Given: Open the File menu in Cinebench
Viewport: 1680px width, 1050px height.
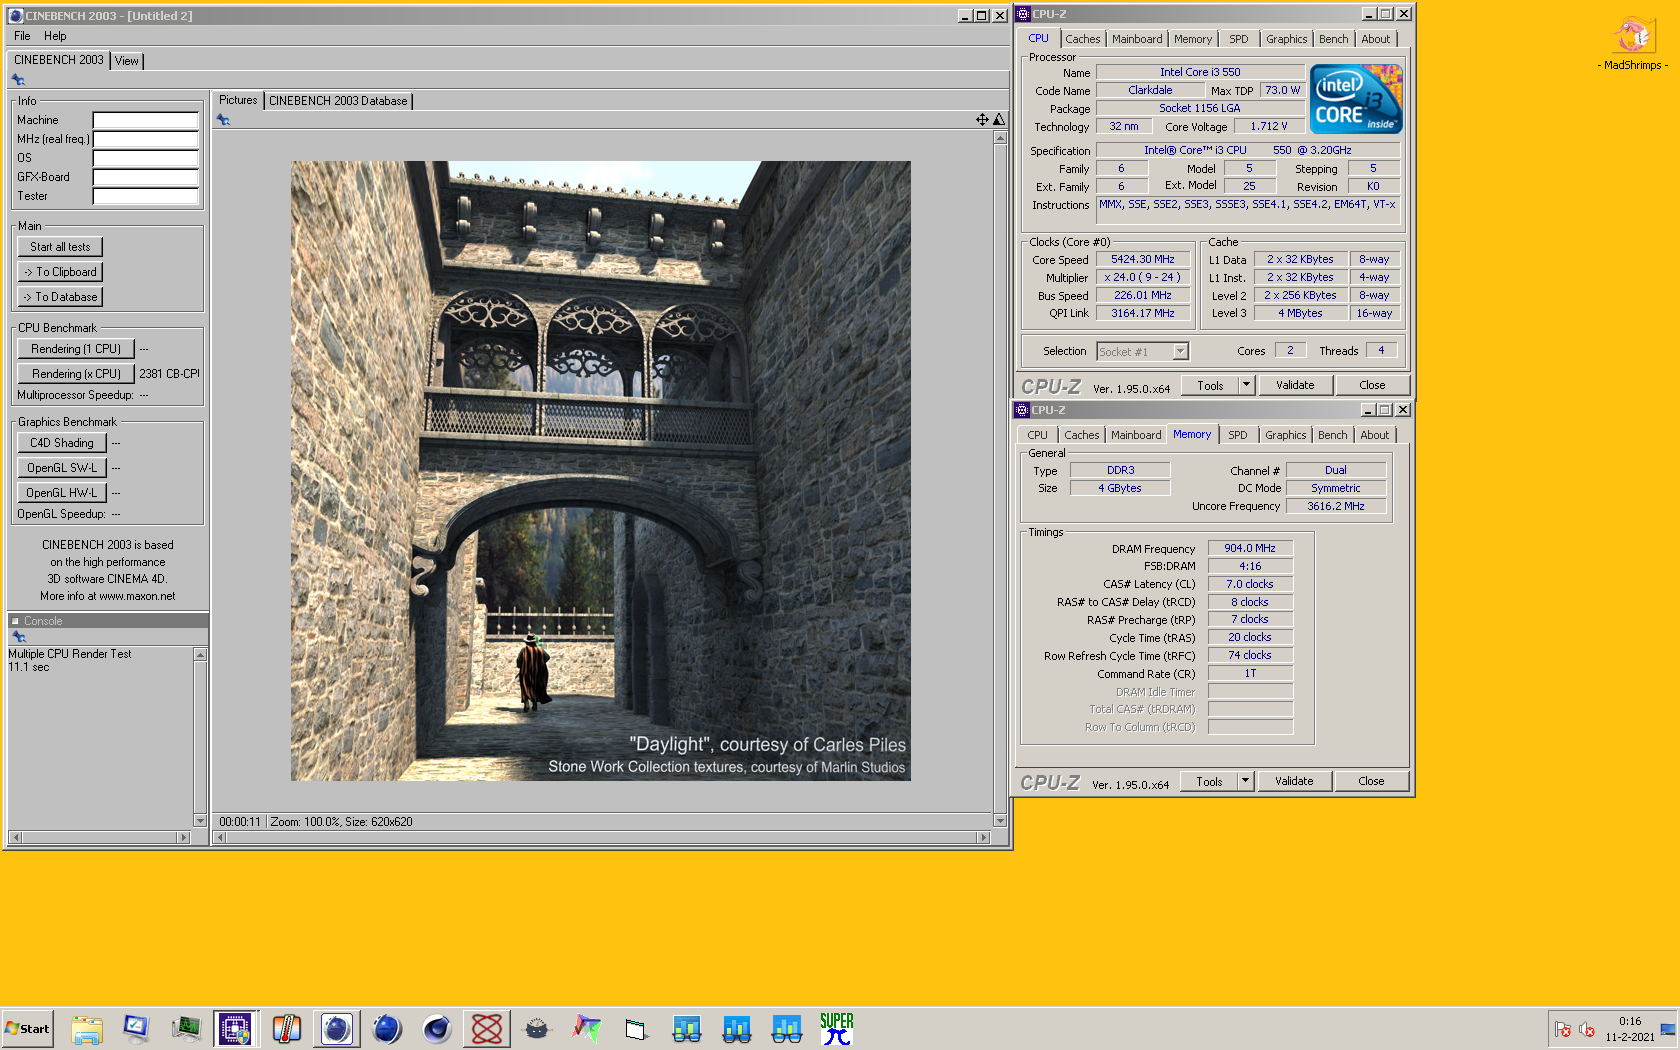Looking at the screenshot, I should (22, 36).
